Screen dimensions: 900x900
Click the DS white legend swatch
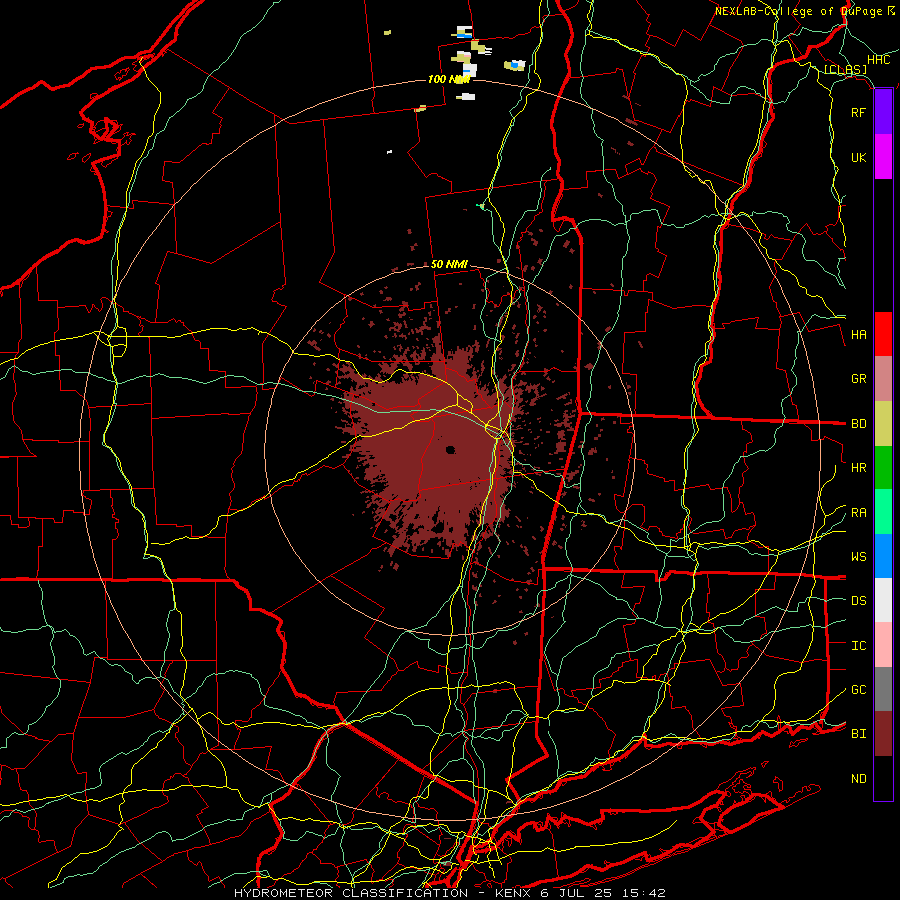click(x=883, y=600)
